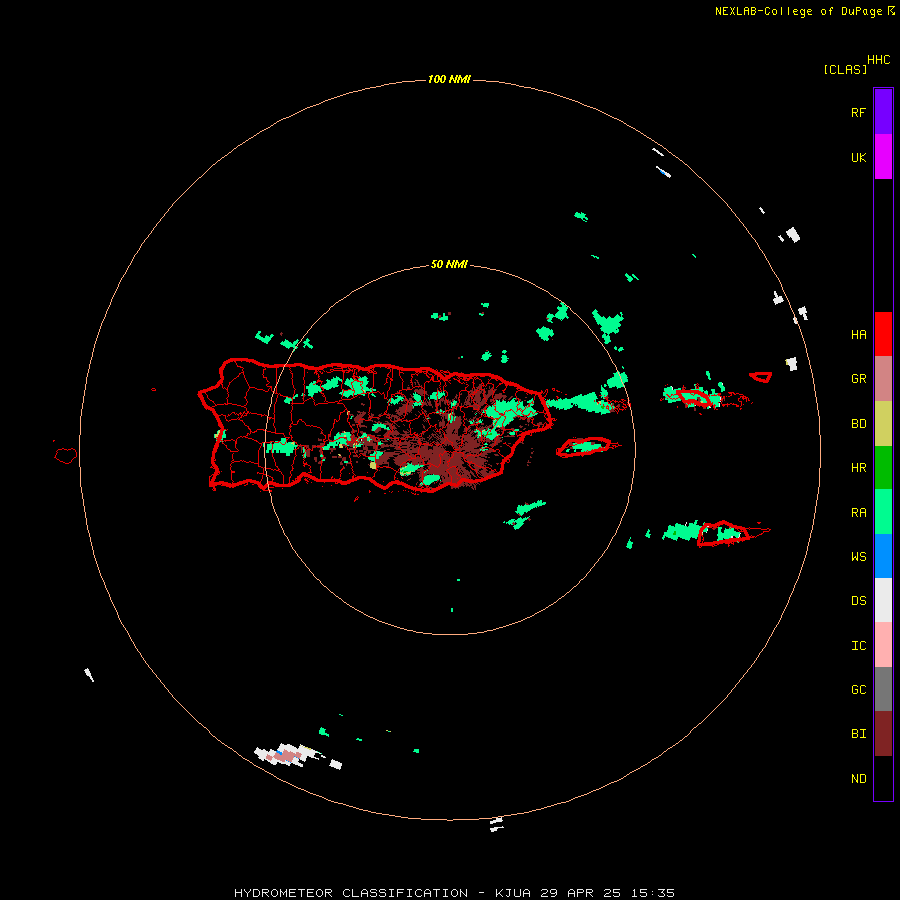Click the UK magenta legend swatch
900x900 pixels.
coord(883,157)
